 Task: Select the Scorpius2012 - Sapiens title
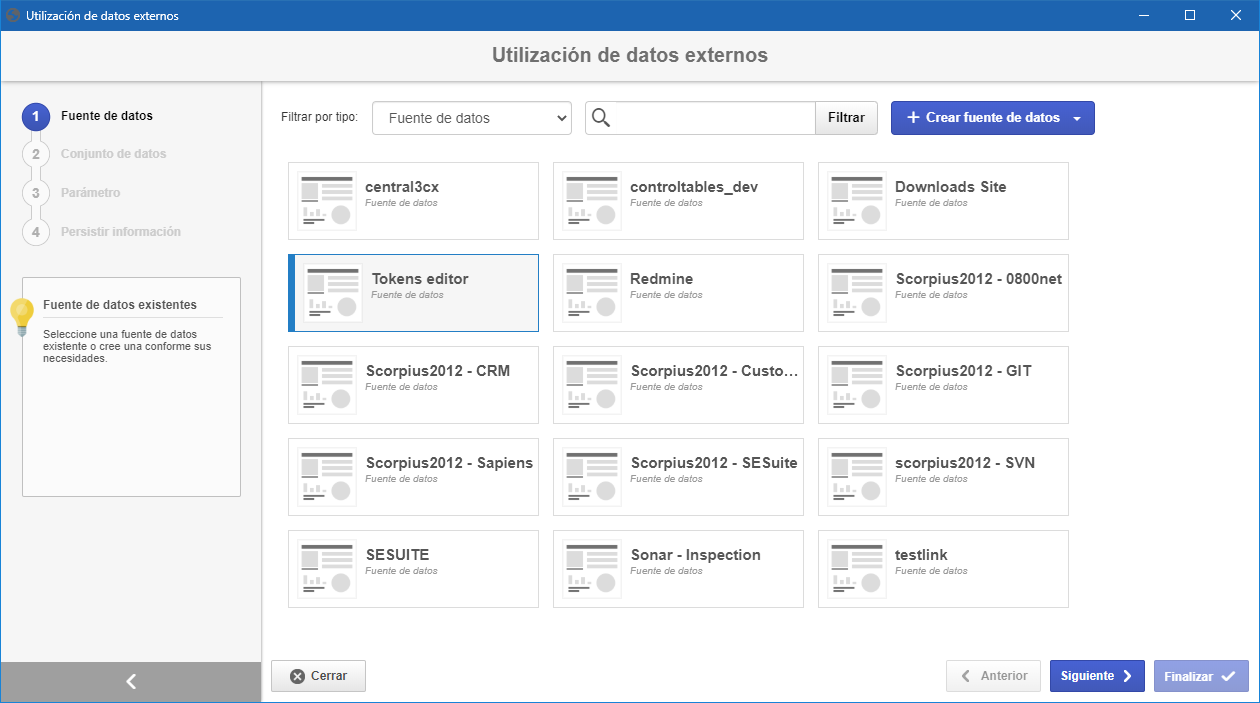pos(449,463)
